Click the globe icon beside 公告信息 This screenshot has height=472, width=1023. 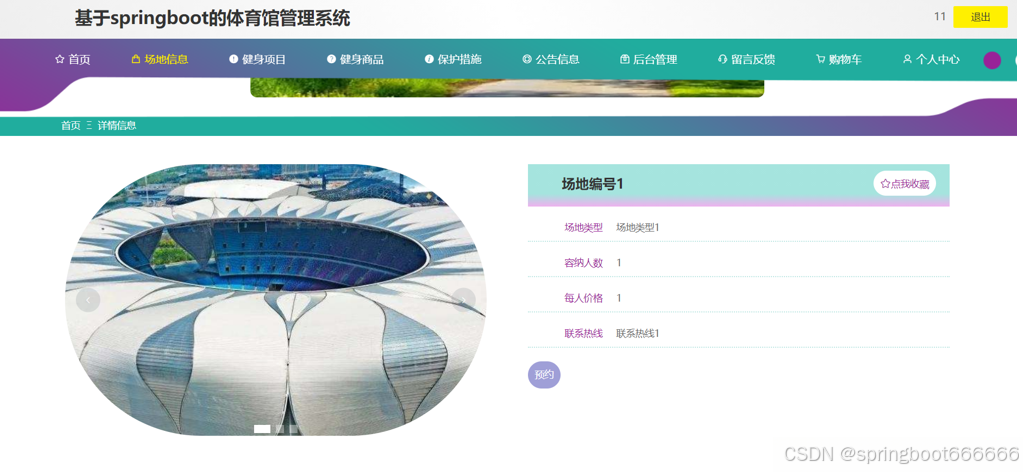pyautogui.click(x=527, y=59)
